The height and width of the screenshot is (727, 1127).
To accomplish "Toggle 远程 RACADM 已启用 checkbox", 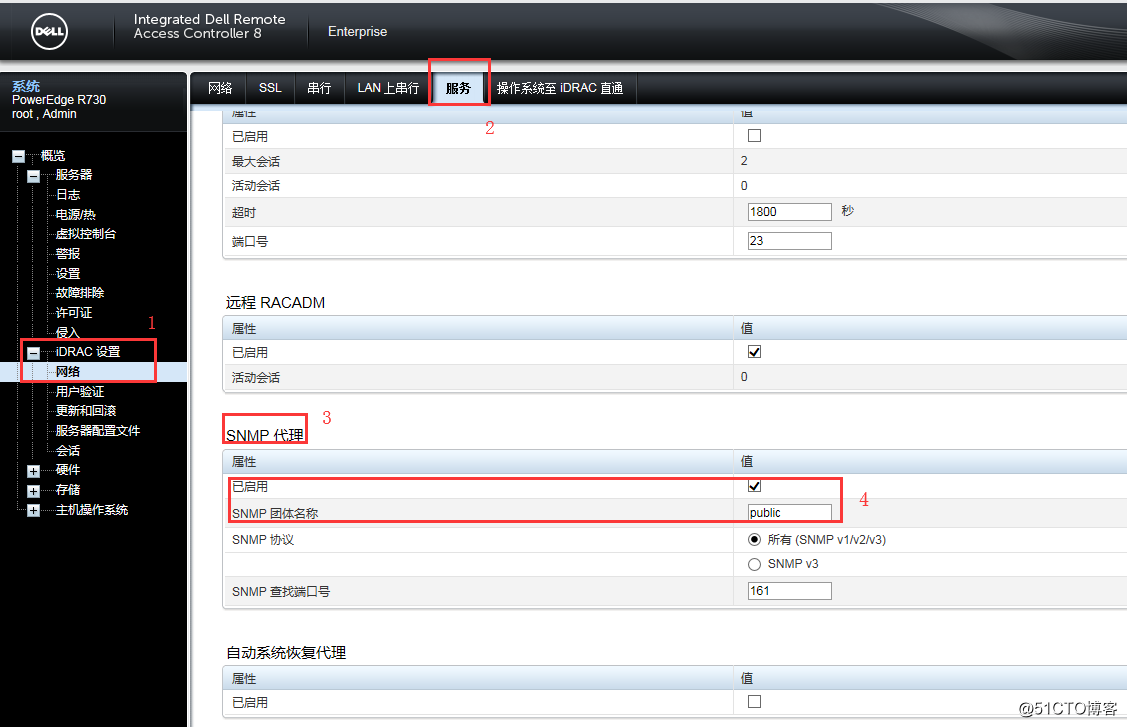I will tap(754, 352).
